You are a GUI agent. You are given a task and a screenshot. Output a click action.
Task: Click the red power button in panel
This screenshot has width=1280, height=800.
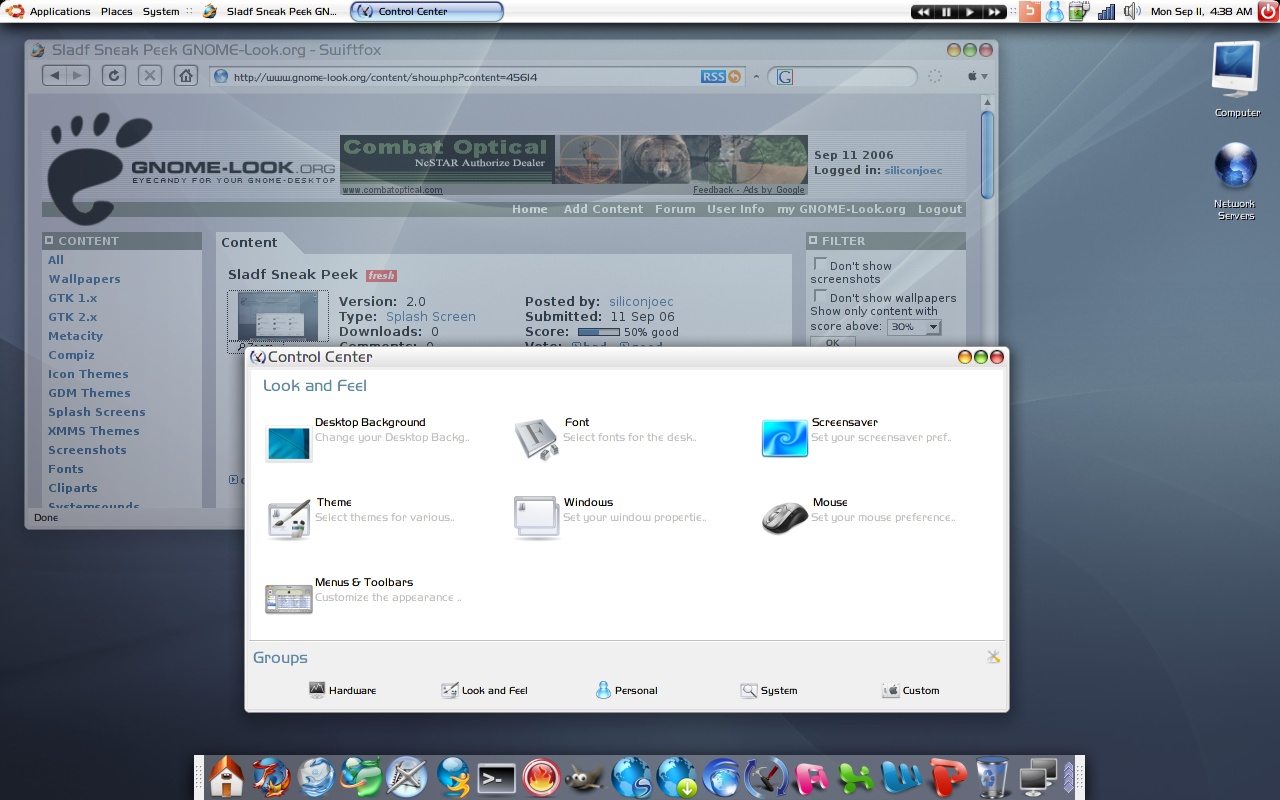tap(1267, 11)
